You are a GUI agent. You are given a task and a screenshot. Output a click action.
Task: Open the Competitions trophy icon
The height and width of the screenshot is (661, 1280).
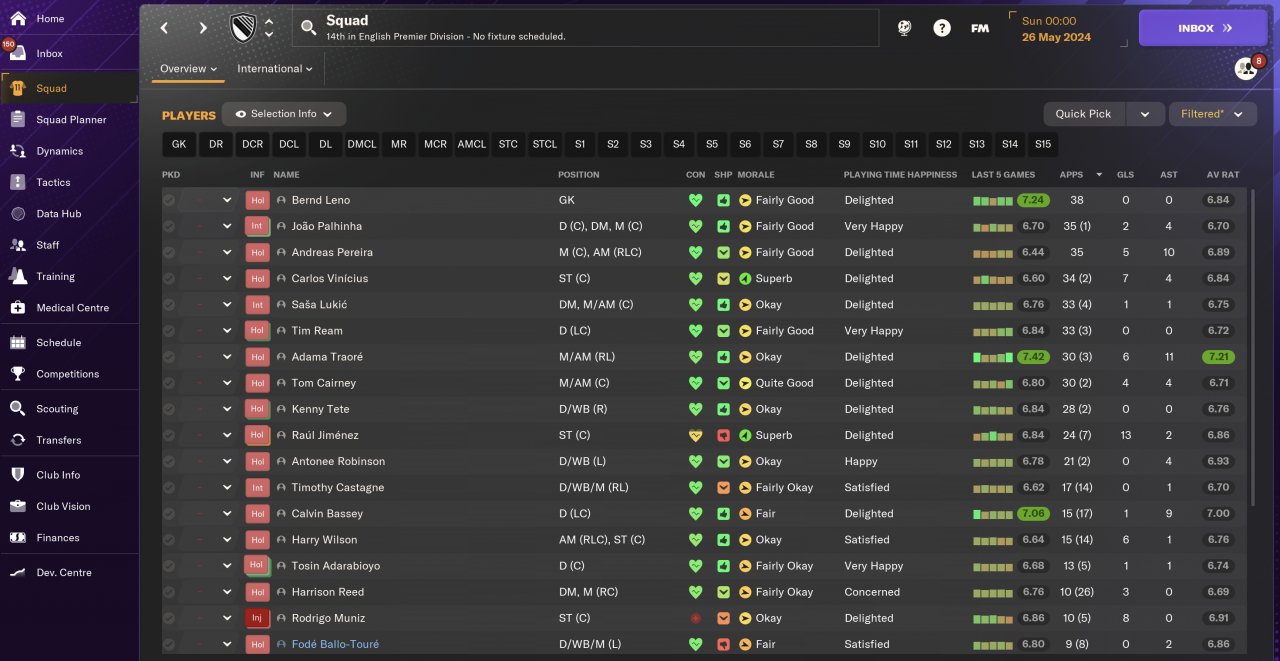click(x=18, y=373)
